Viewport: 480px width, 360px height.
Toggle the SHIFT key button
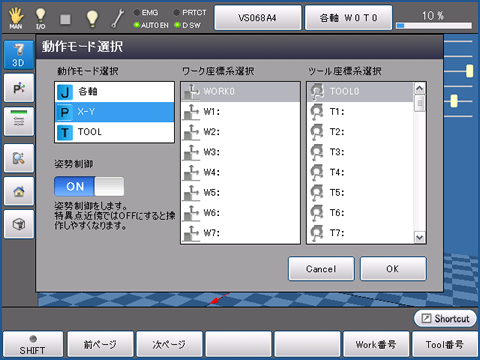click(x=32, y=345)
